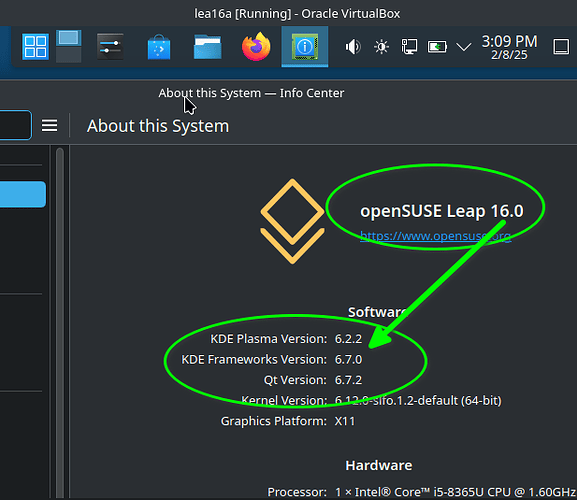Launch Firefox from the taskbar
This screenshot has height=500, width=577.
pos(256,47)
